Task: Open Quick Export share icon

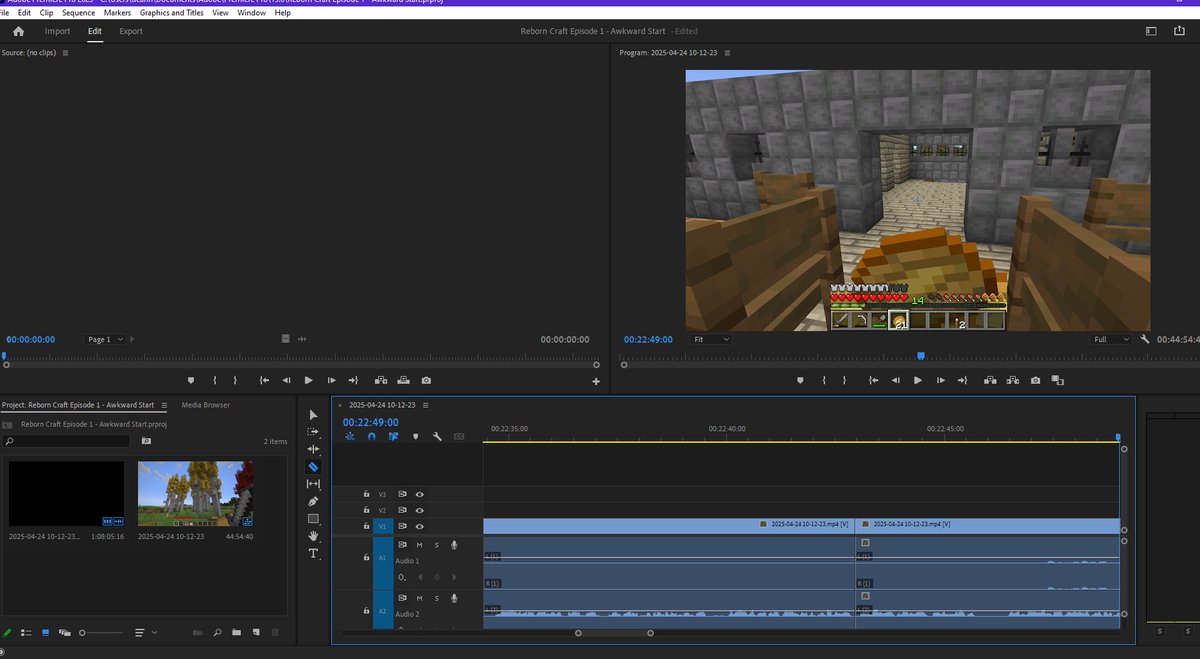Action: point(1179,31)
